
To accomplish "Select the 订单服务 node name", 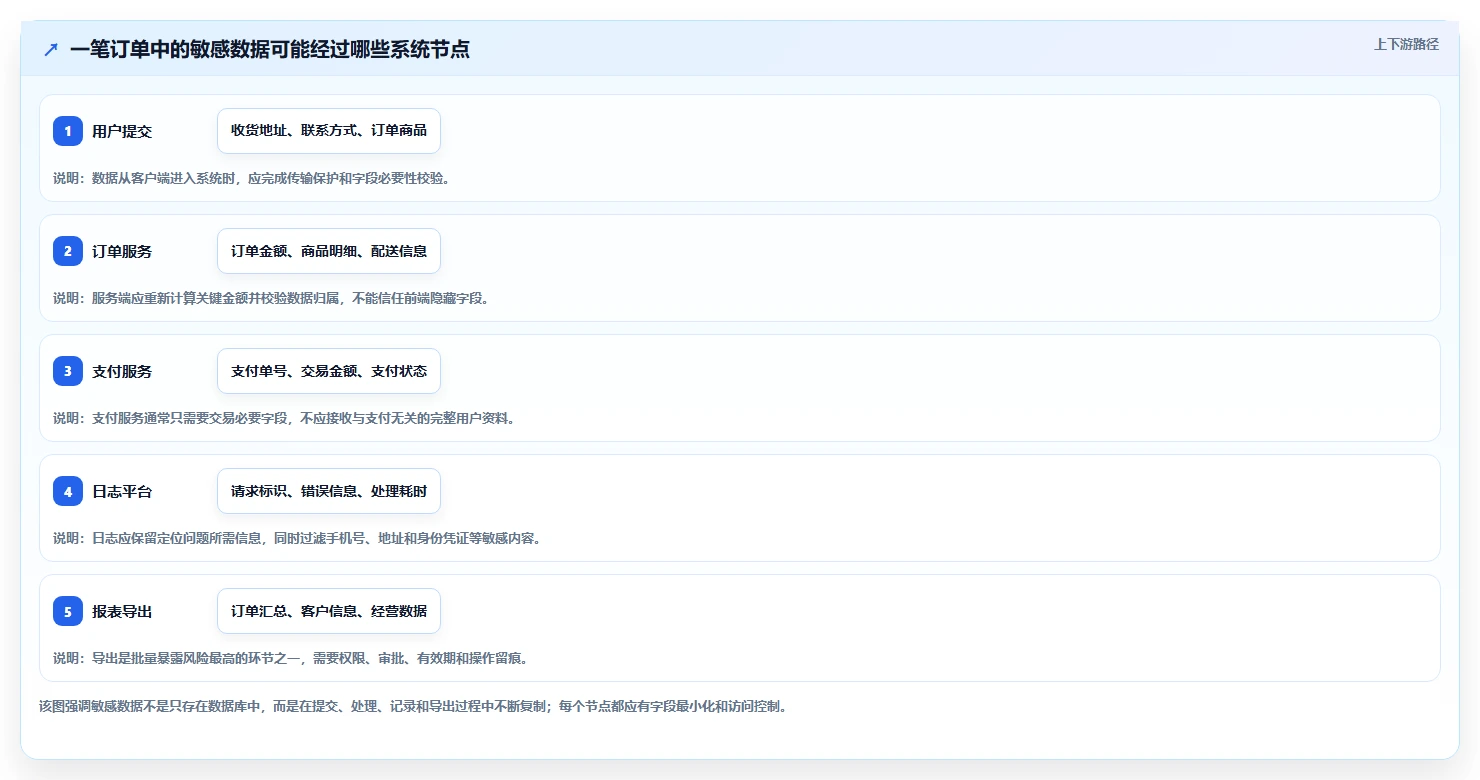I will (x=122, y=251).
